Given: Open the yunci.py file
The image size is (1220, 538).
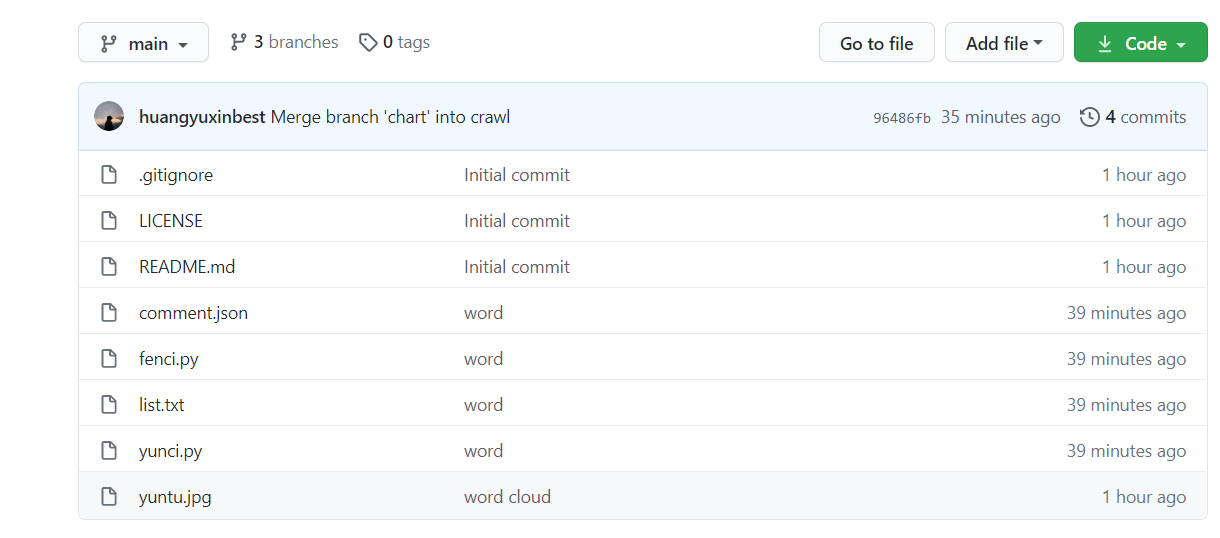Looking at the screenshot, I should tap(171, 451).
